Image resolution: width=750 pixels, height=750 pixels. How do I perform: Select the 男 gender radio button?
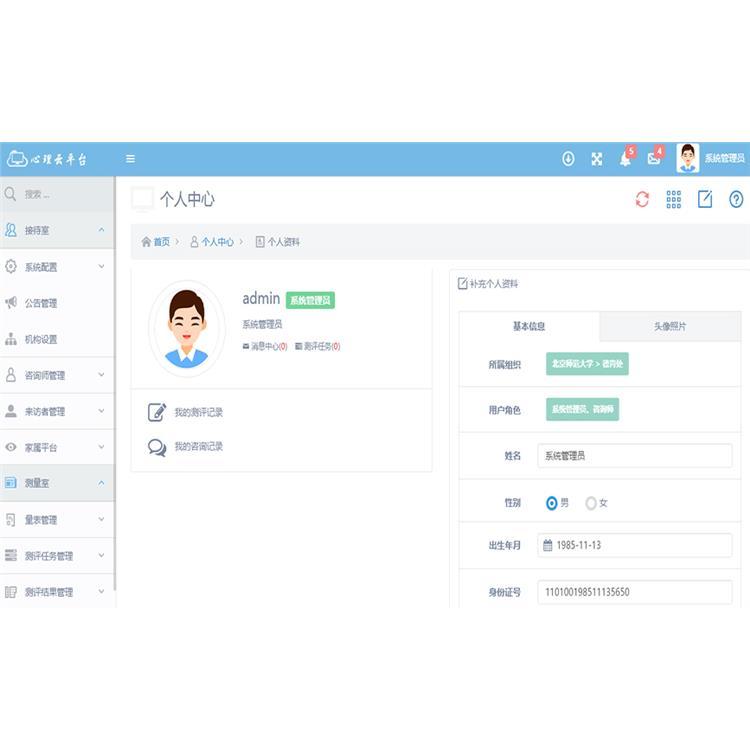[552, 503]
